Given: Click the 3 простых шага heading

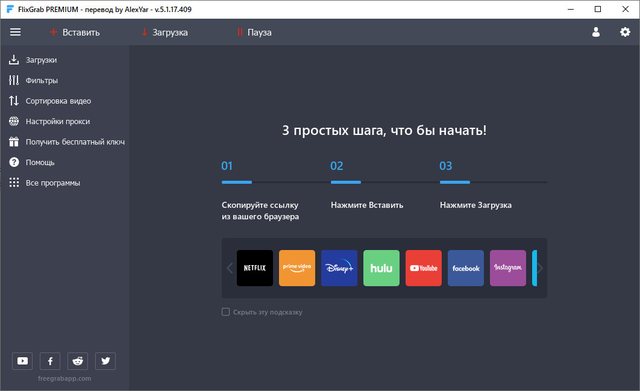Looking at the screenshot, I should point(384,130).
